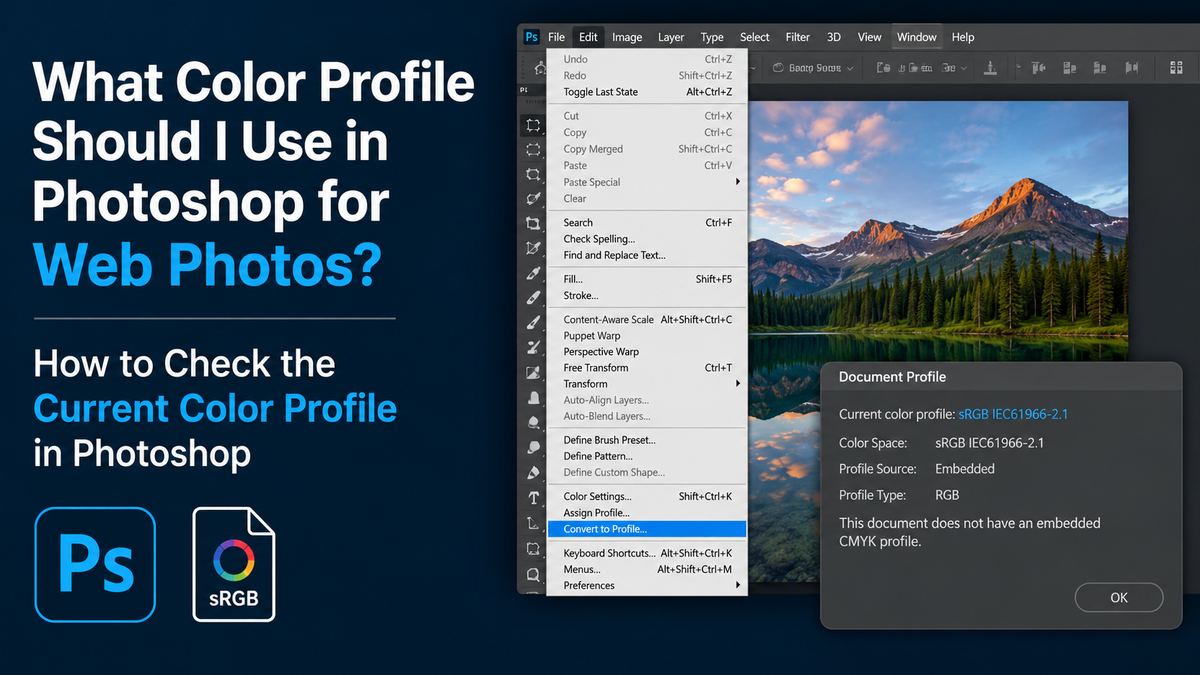The width and height of the screenshot is (1200, 675).
Task: Choose Convert to Profile... from Edit menu
Action: coord(647,529)
